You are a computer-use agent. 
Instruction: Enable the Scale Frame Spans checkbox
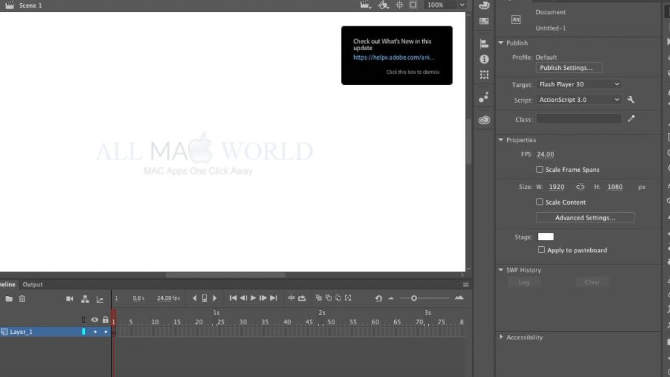pyautogui.click(x=540, y=169)
